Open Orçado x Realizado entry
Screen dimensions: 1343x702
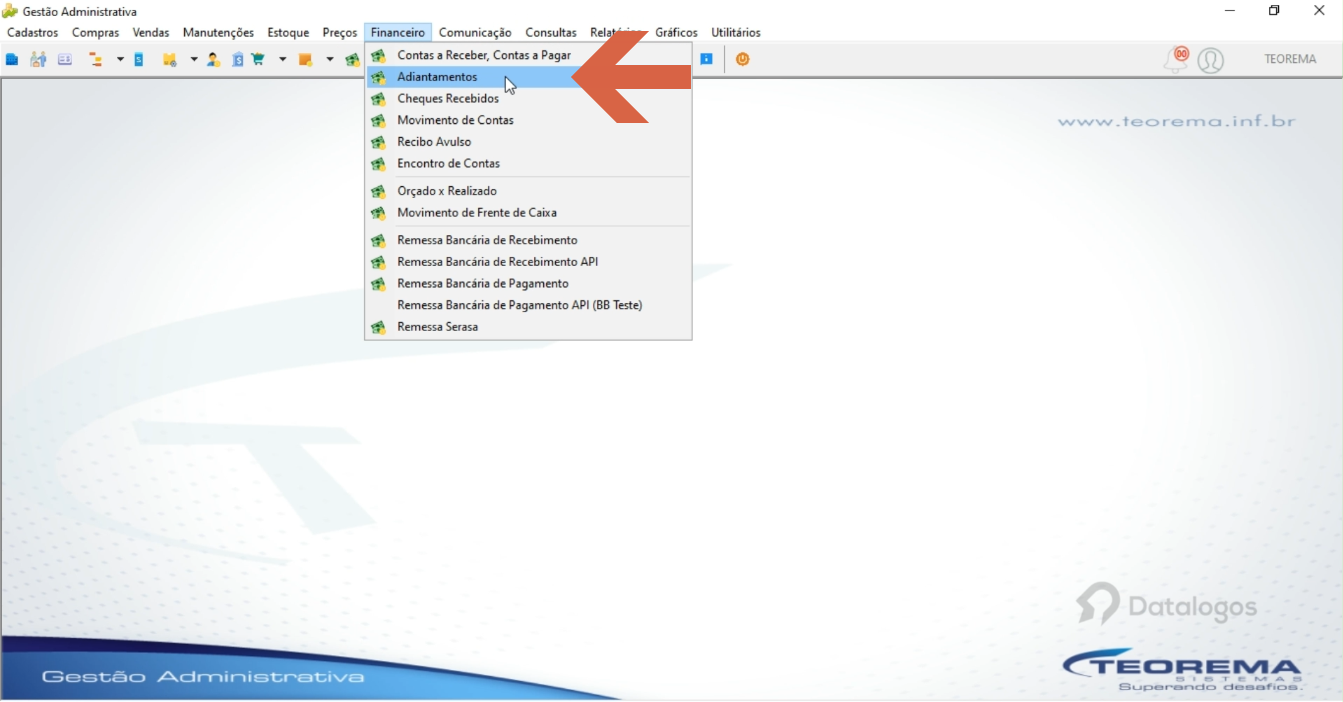pyautogui.click(x=528, y=191)
